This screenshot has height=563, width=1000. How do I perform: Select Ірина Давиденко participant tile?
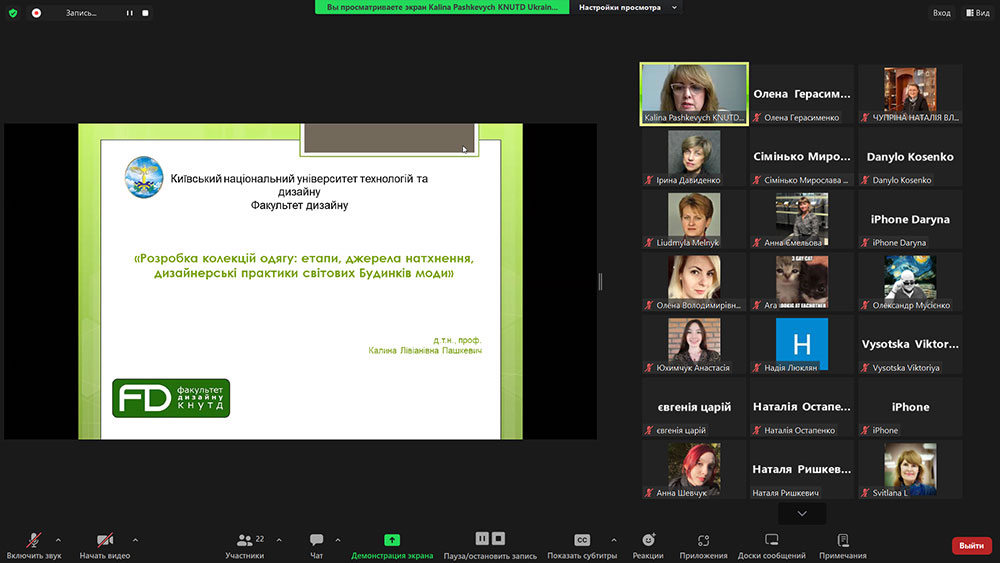coord(694,157)
